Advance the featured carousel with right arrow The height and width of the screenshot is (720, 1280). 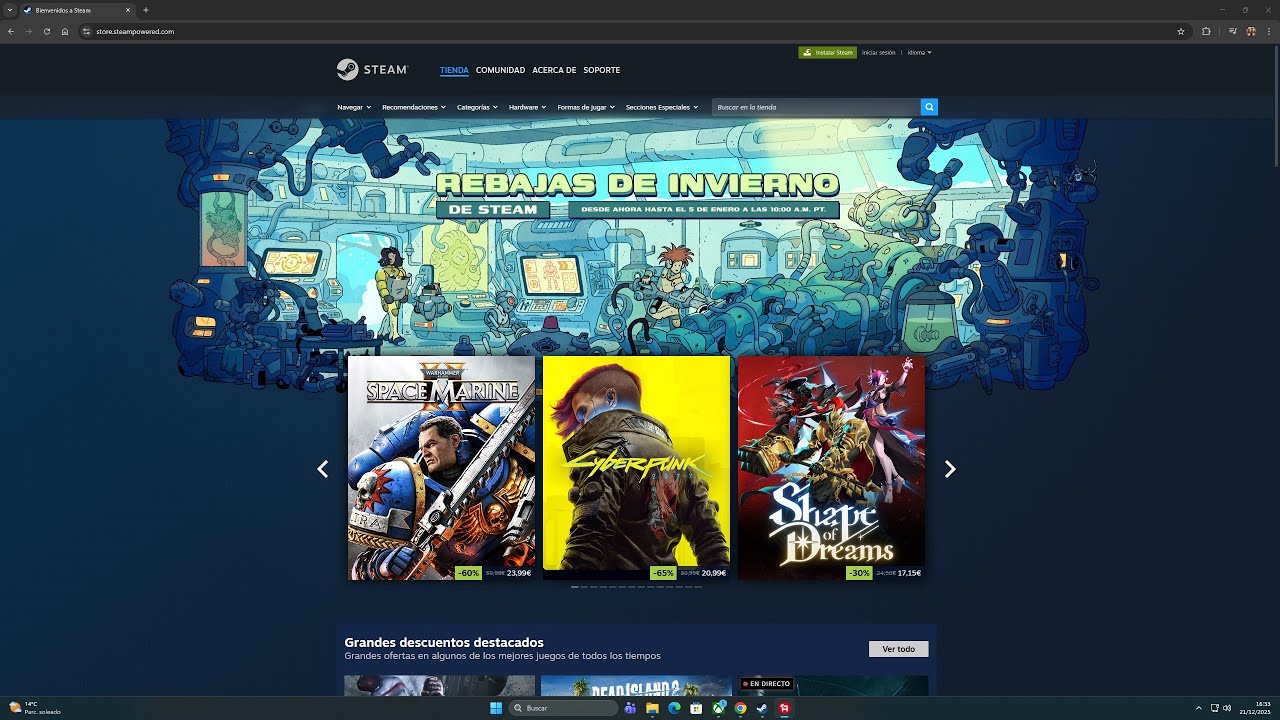(x=950, y=469)
